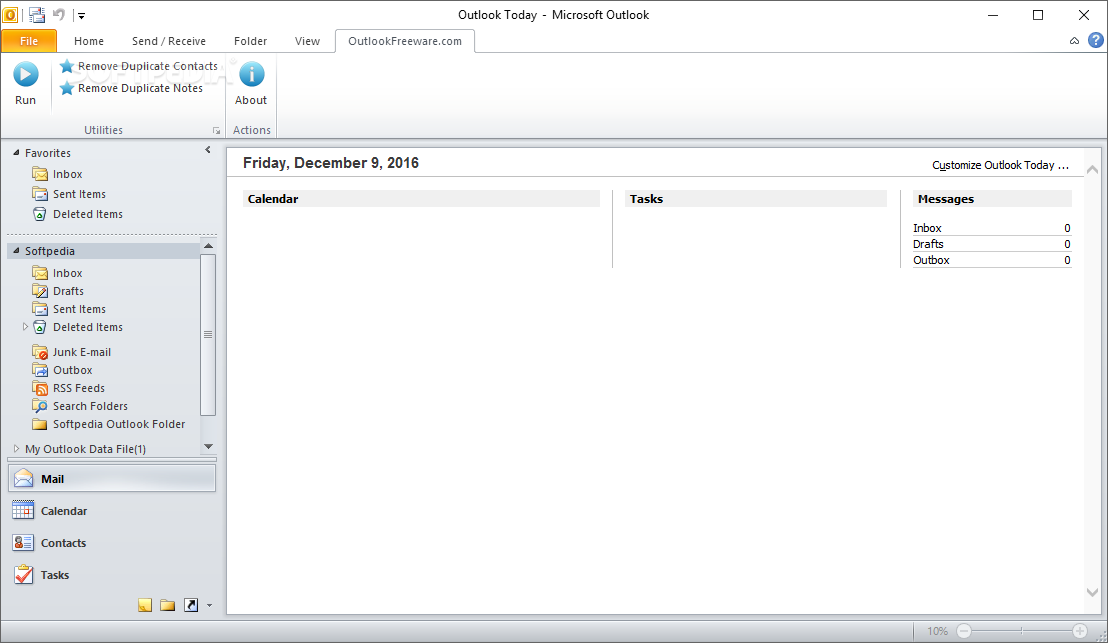Screen dimensions: 1108x643
Task: Click the Remove Duplicate Contacts star icon
Action: point(66,66)
